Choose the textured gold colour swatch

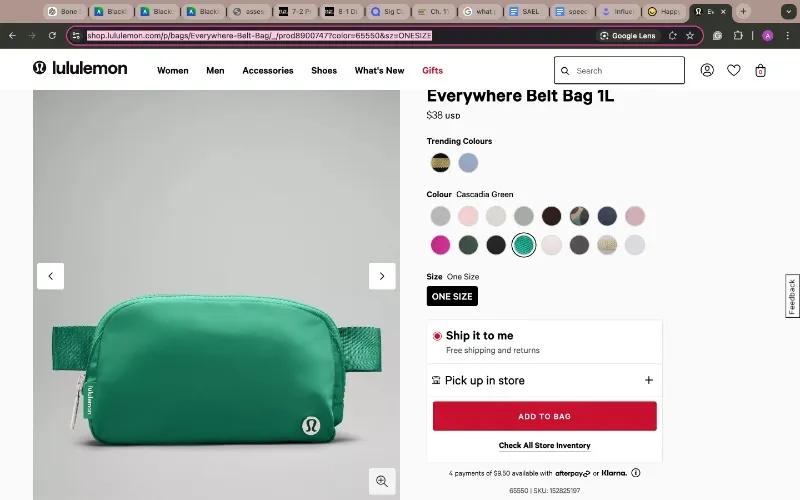[607, 245]
